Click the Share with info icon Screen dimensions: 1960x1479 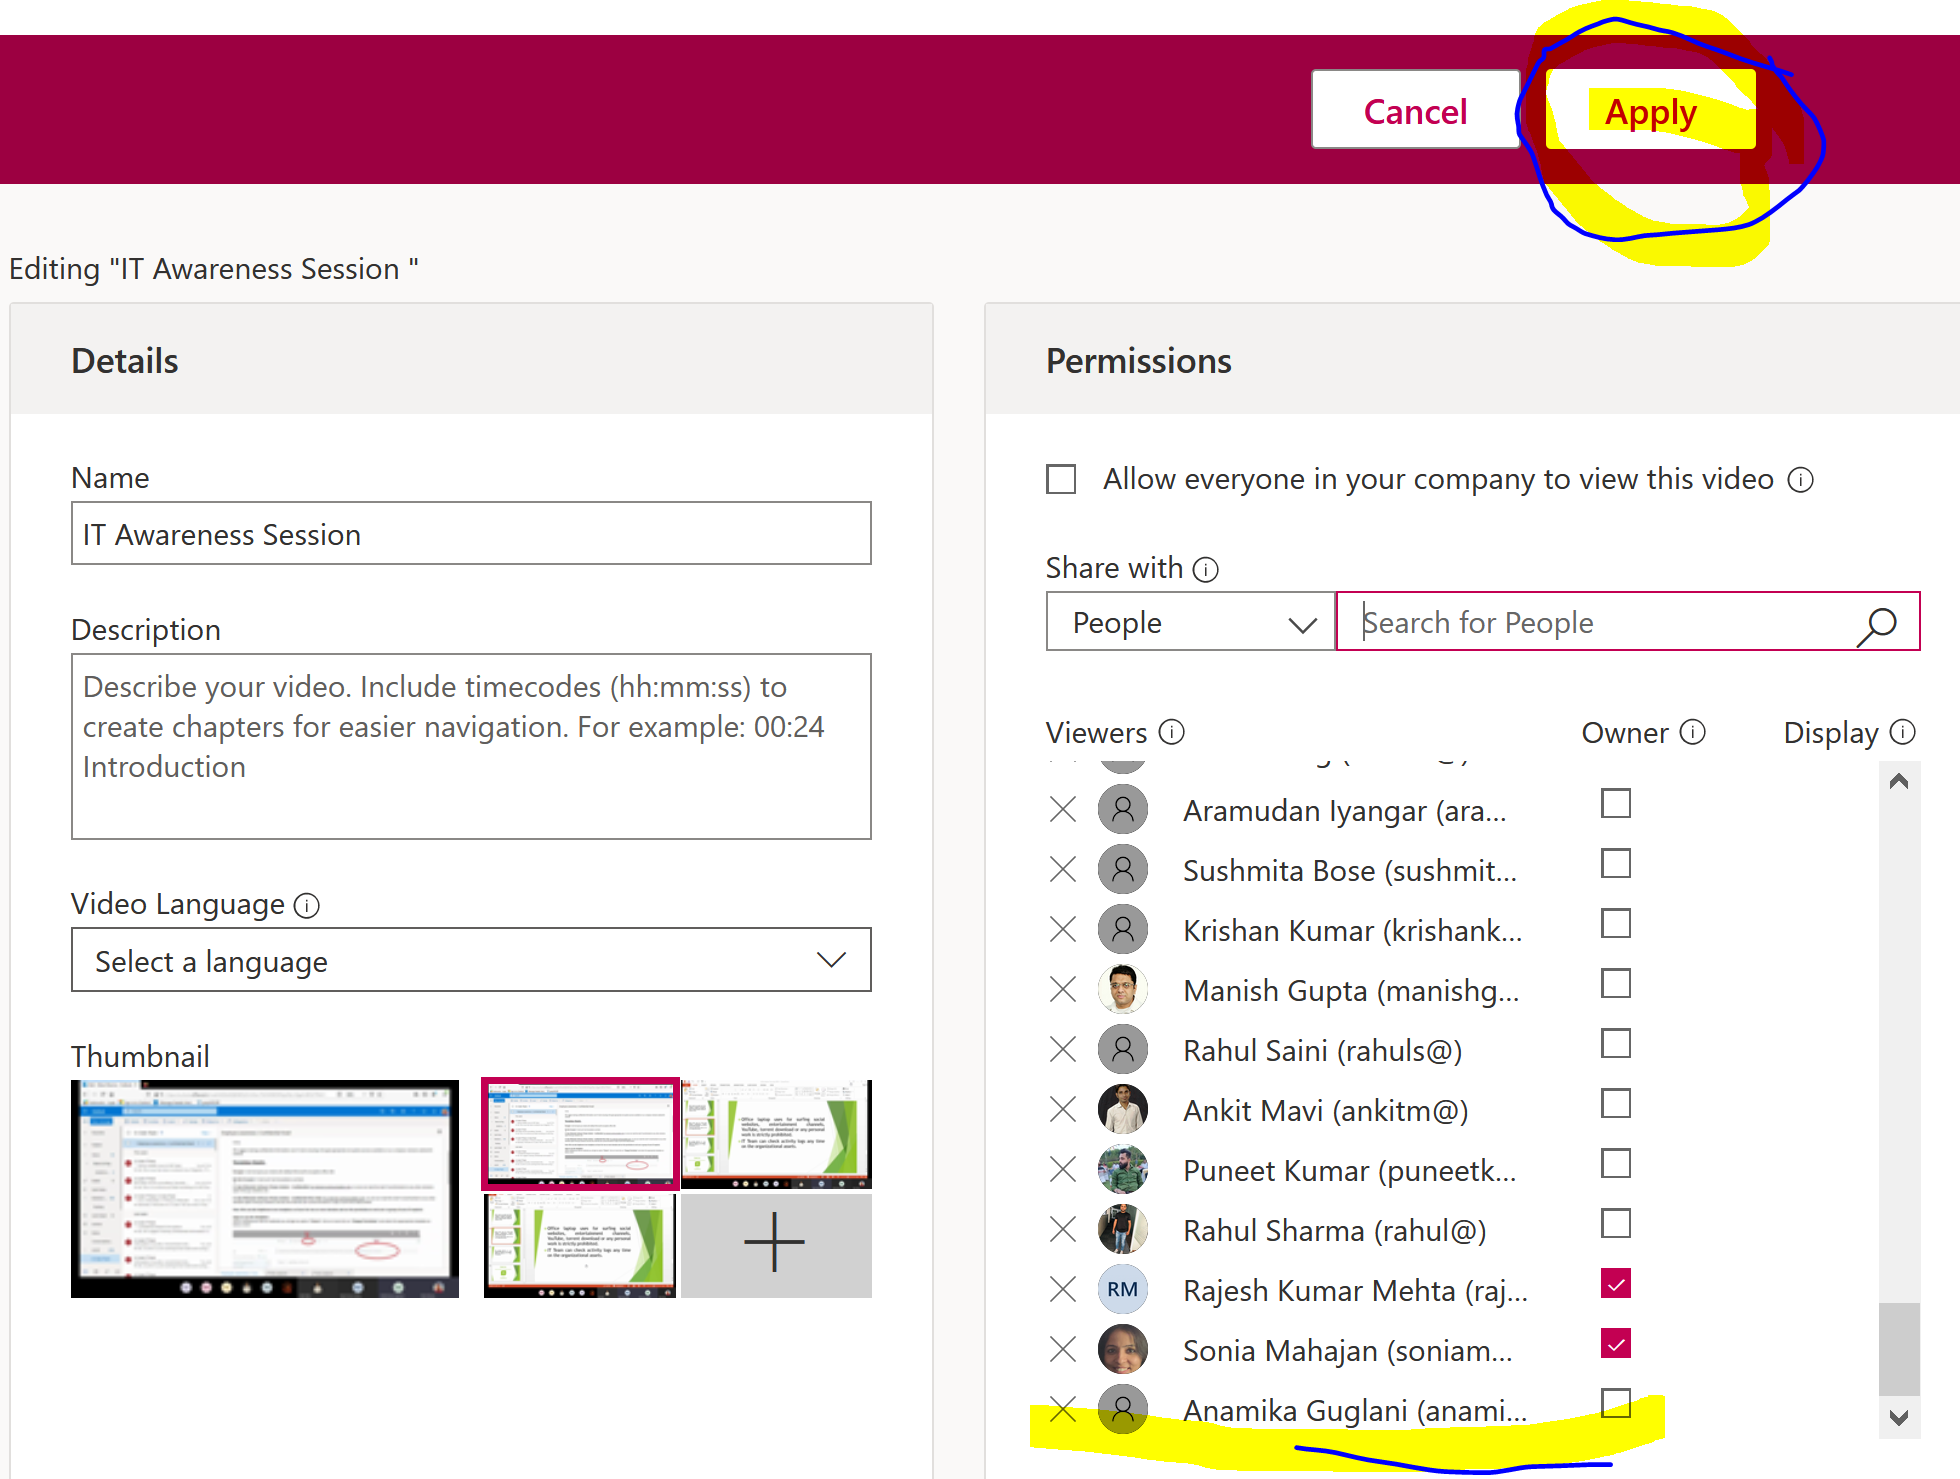(x=1207, y=570)
